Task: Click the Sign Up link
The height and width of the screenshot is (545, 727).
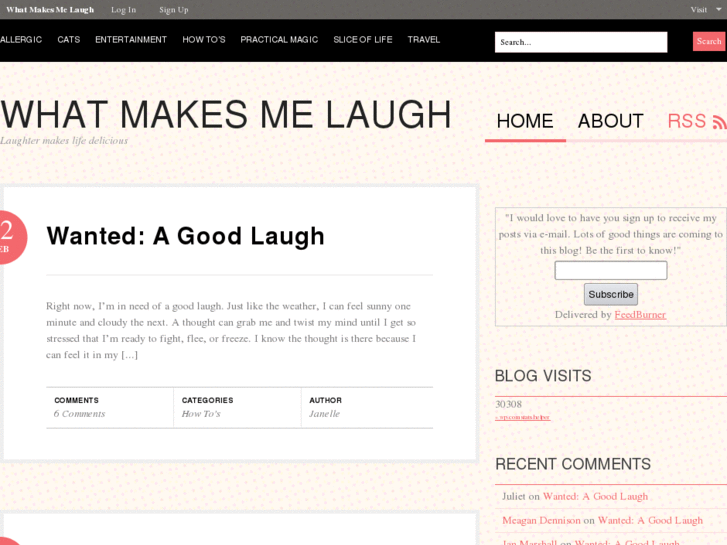Action: click(x=174, y=10)
